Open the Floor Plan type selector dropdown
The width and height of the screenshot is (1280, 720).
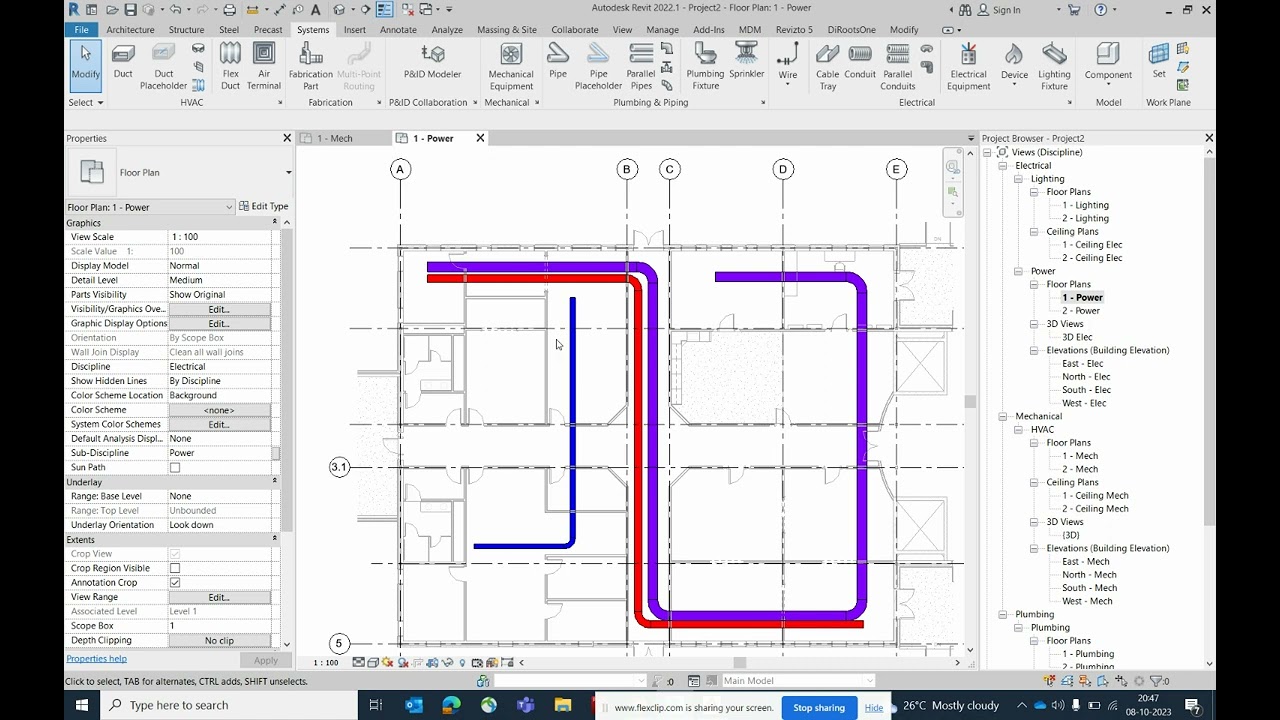288,173
